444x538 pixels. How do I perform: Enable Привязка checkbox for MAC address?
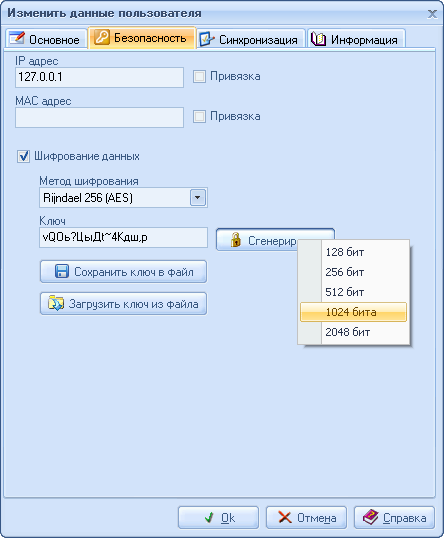pyautogui.click(x=199, y=117)
